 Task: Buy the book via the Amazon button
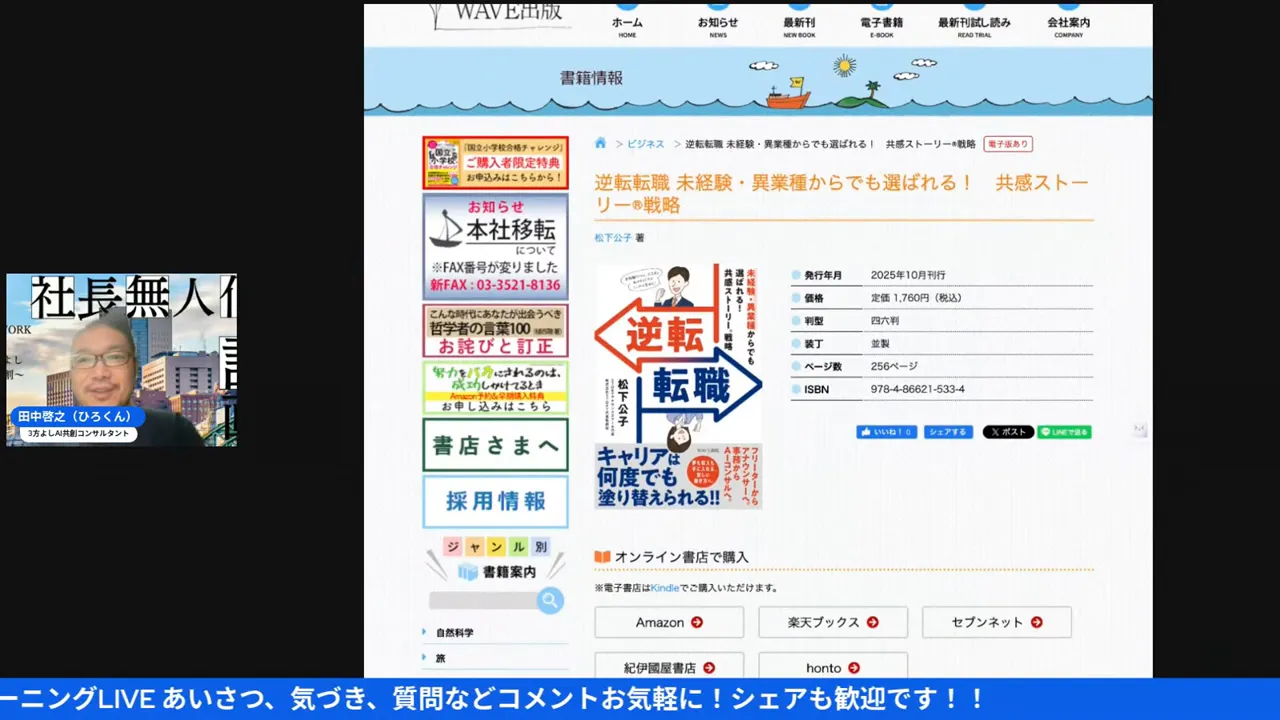669,622
